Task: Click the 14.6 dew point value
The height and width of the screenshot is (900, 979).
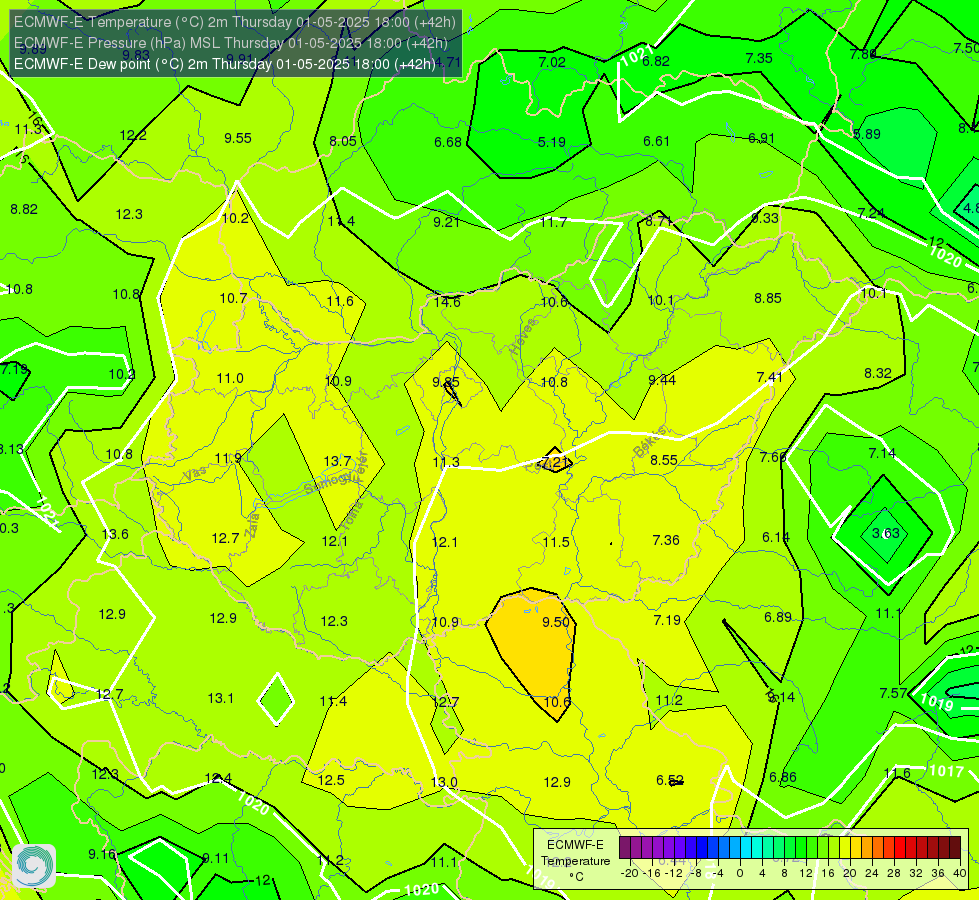Action: (447, 302)
